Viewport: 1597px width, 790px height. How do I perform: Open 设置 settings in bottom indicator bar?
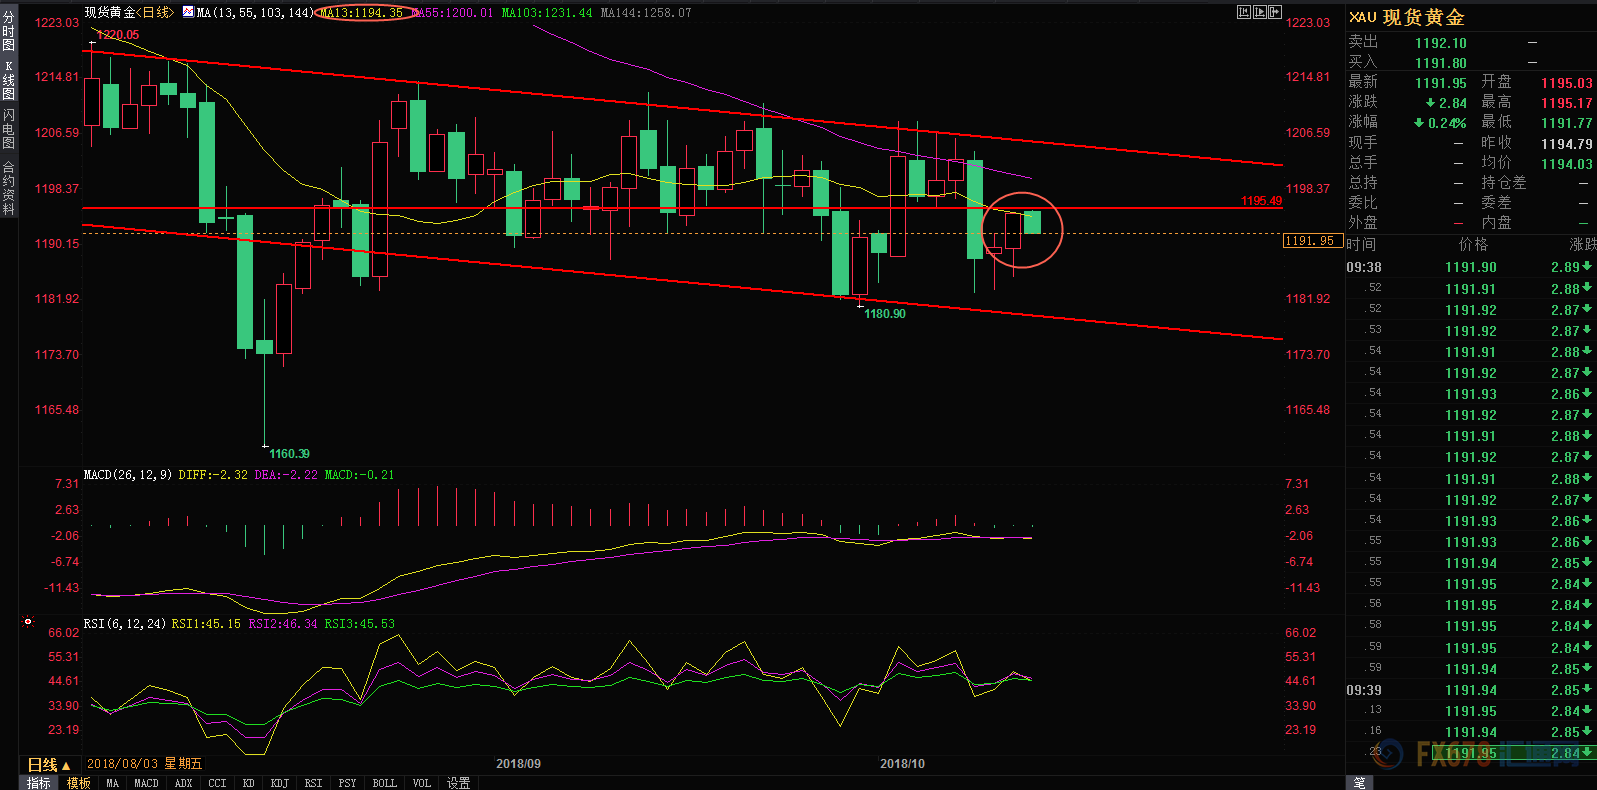[458, 783]
